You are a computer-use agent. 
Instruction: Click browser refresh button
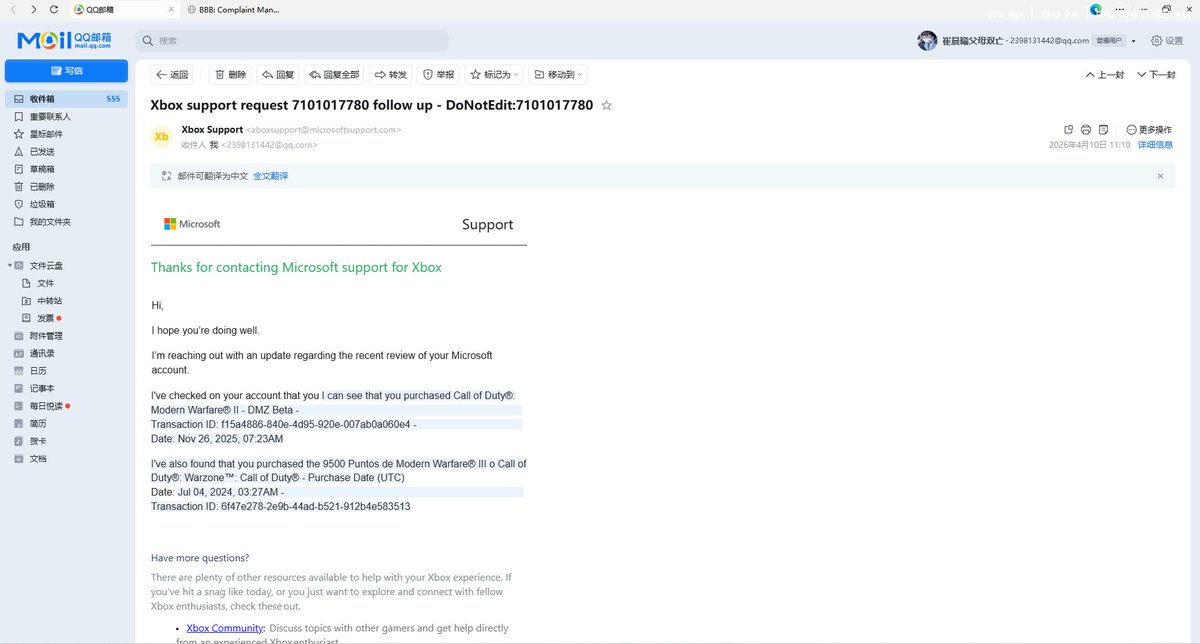tap(53, 9)
